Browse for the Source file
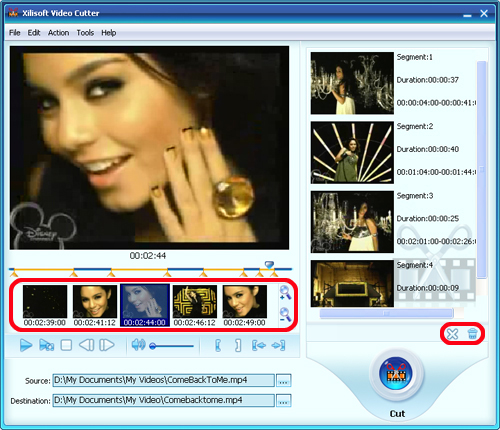The image size is (500, 430). click(x=284, y=381)
